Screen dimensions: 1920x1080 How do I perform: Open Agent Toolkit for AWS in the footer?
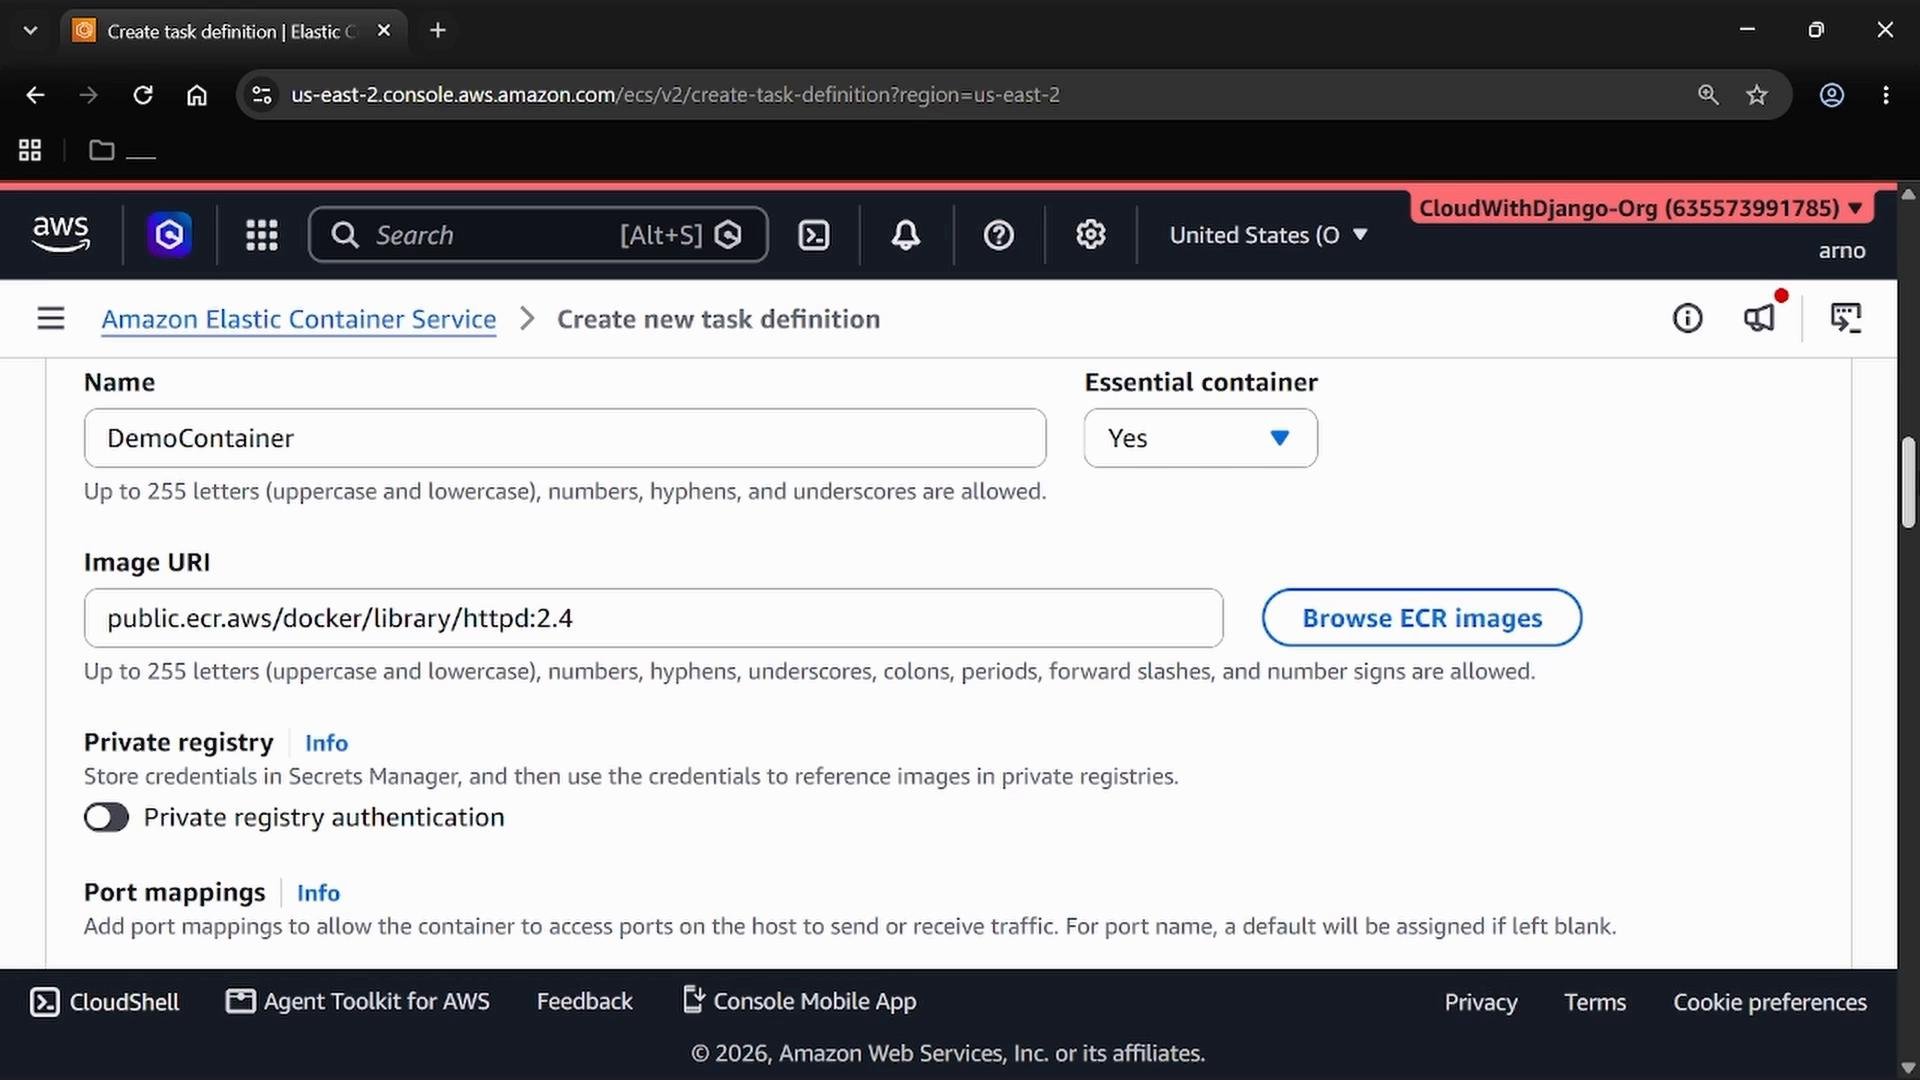(x=358, y=1001)
